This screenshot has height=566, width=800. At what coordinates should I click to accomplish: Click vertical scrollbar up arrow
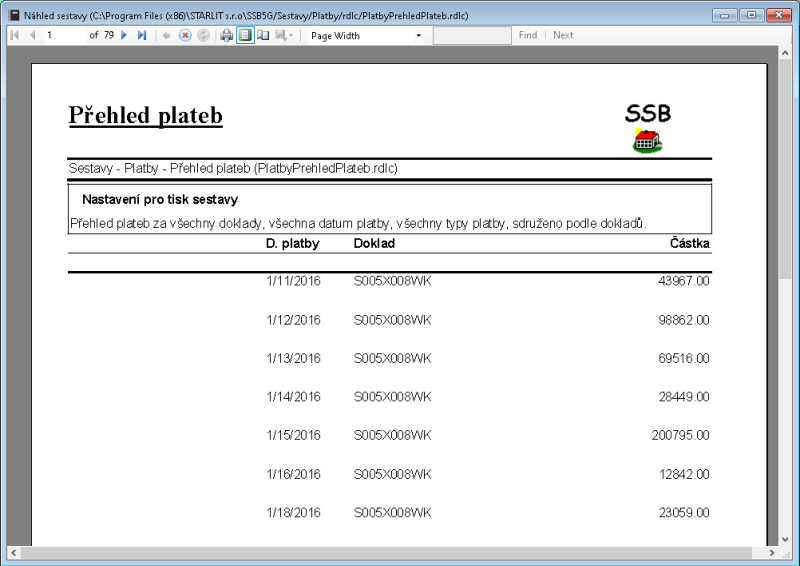pos(785,53)
